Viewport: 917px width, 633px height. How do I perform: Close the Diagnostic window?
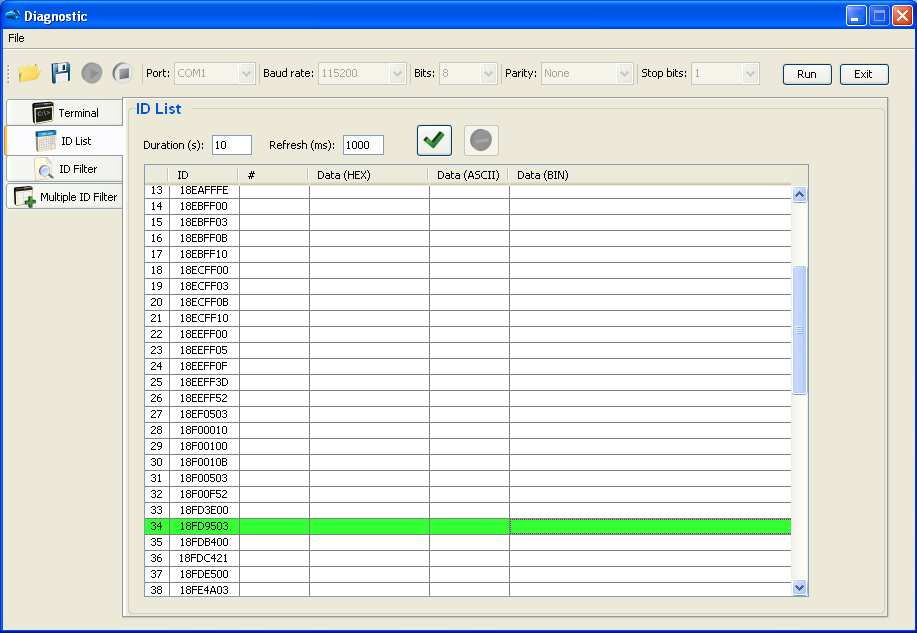pos(902,16)
